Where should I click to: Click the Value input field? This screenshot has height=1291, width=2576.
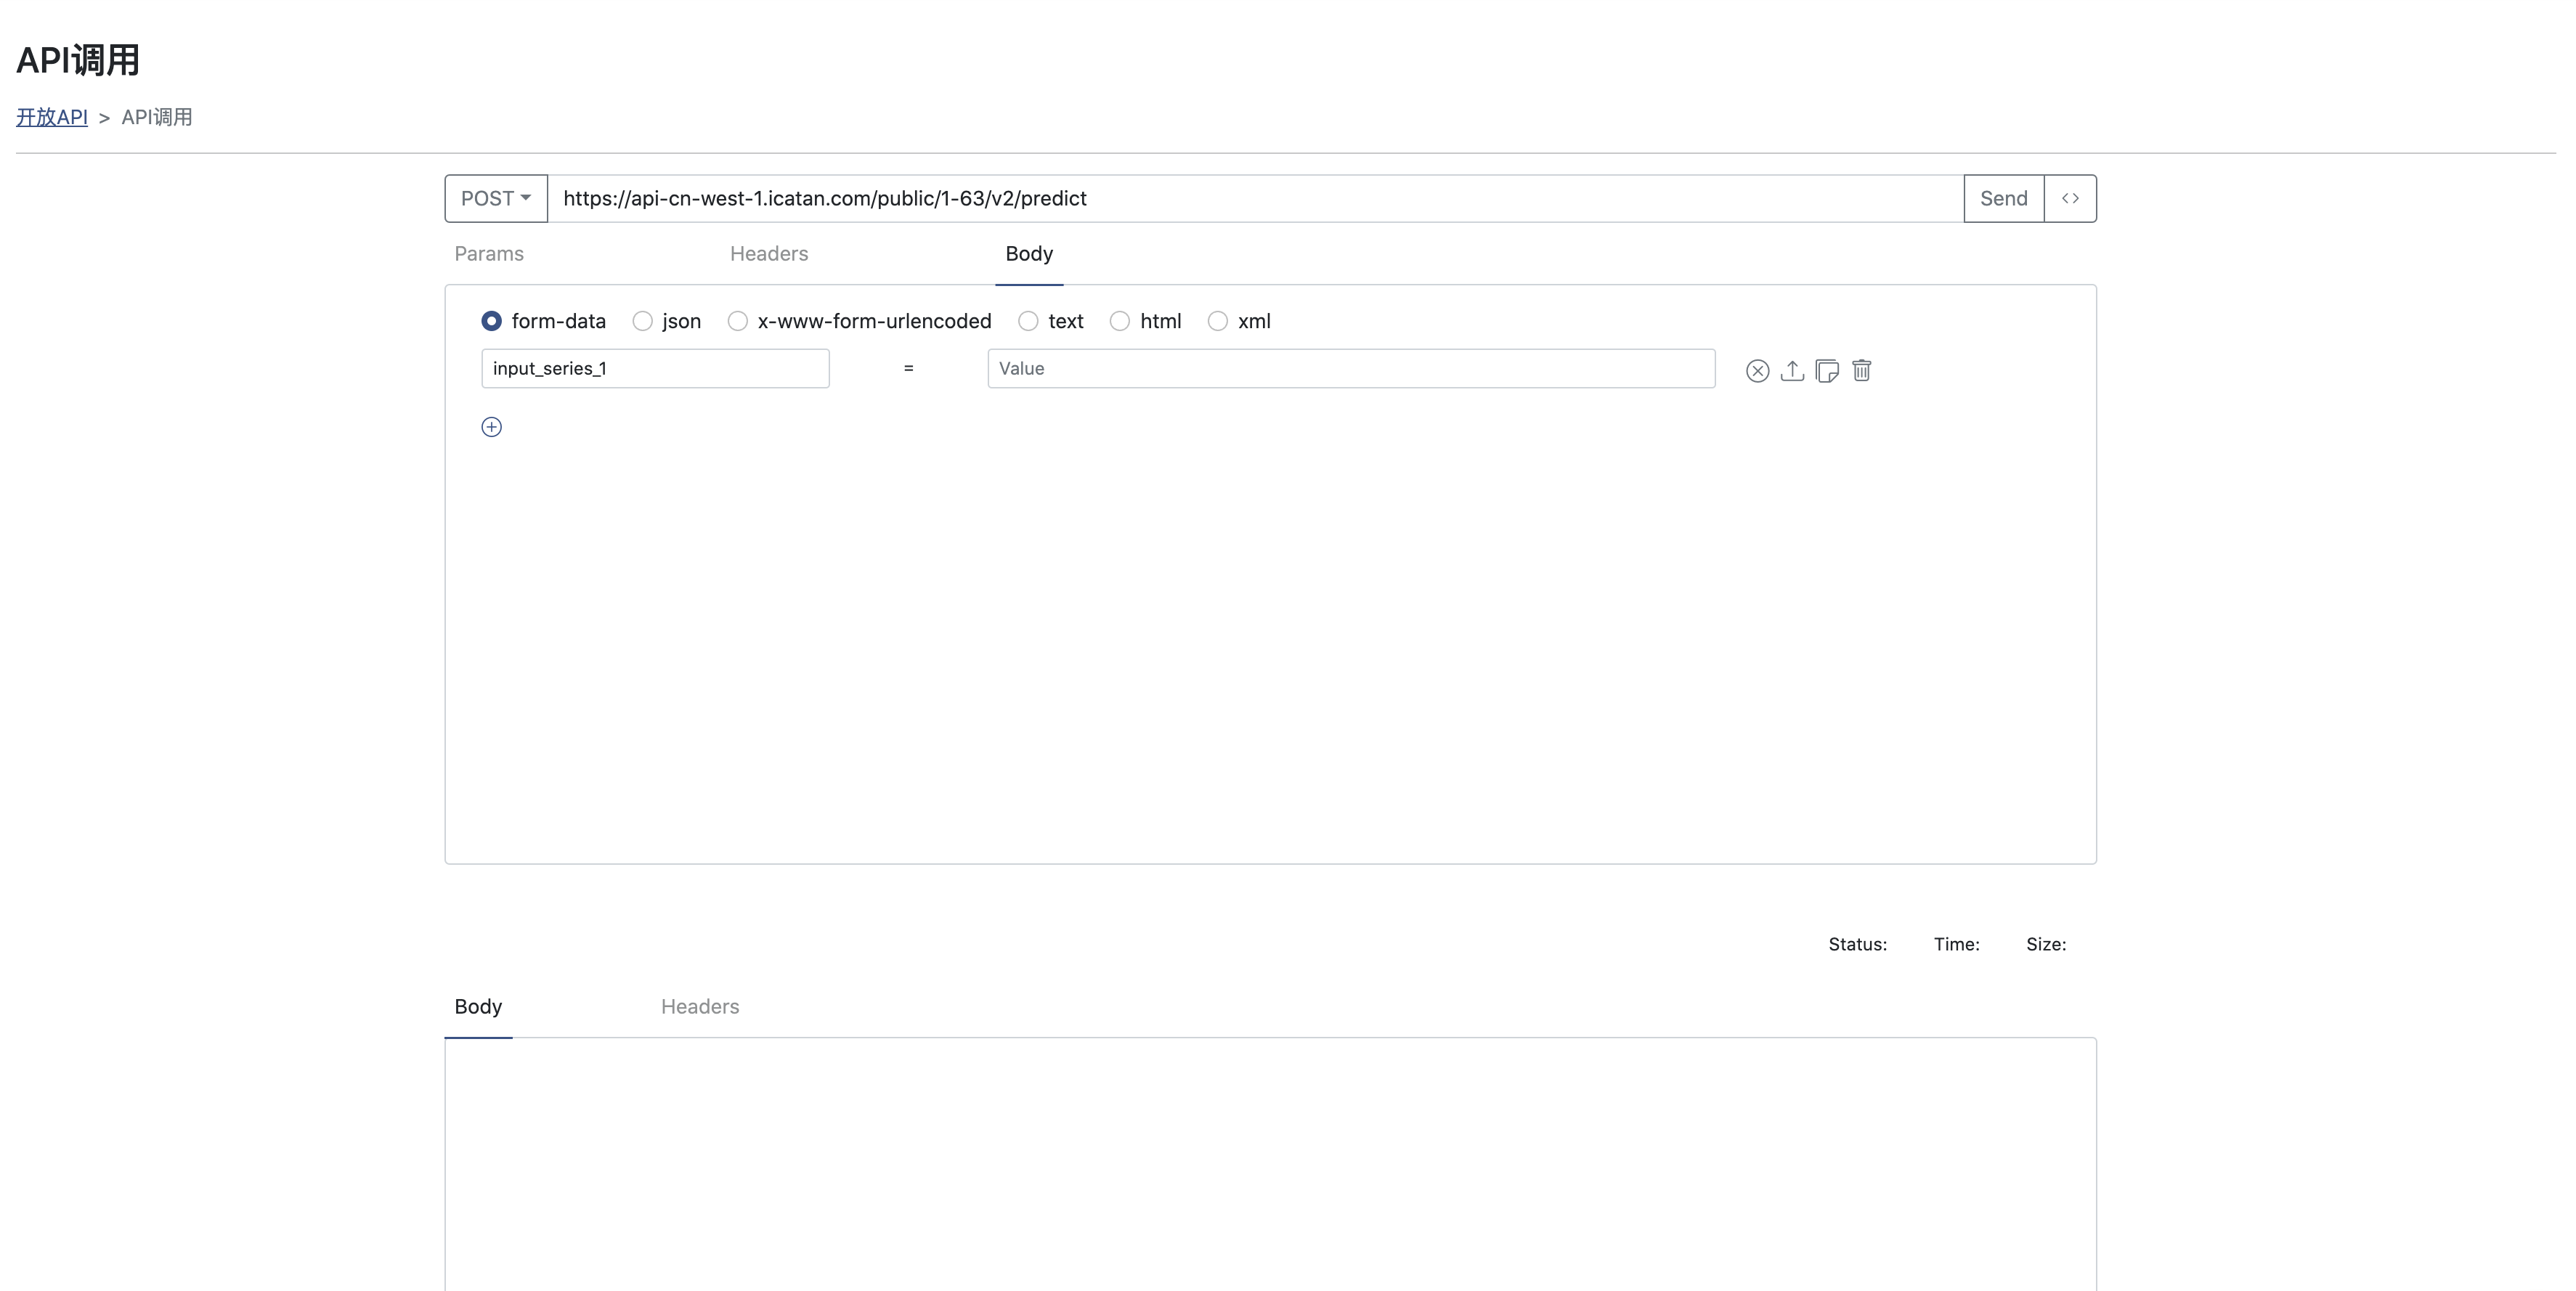1350,368
